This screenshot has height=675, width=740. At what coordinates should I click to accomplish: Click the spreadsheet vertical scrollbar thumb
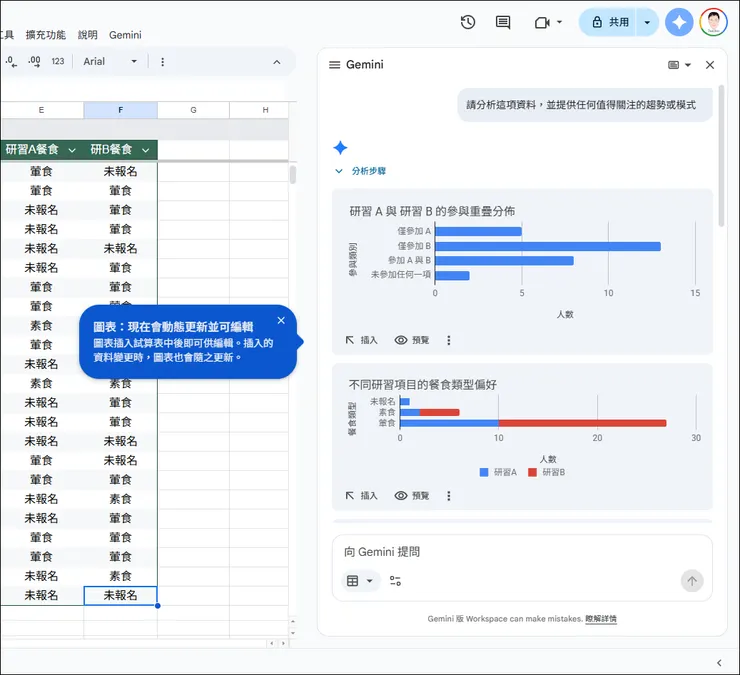point(293,174)
